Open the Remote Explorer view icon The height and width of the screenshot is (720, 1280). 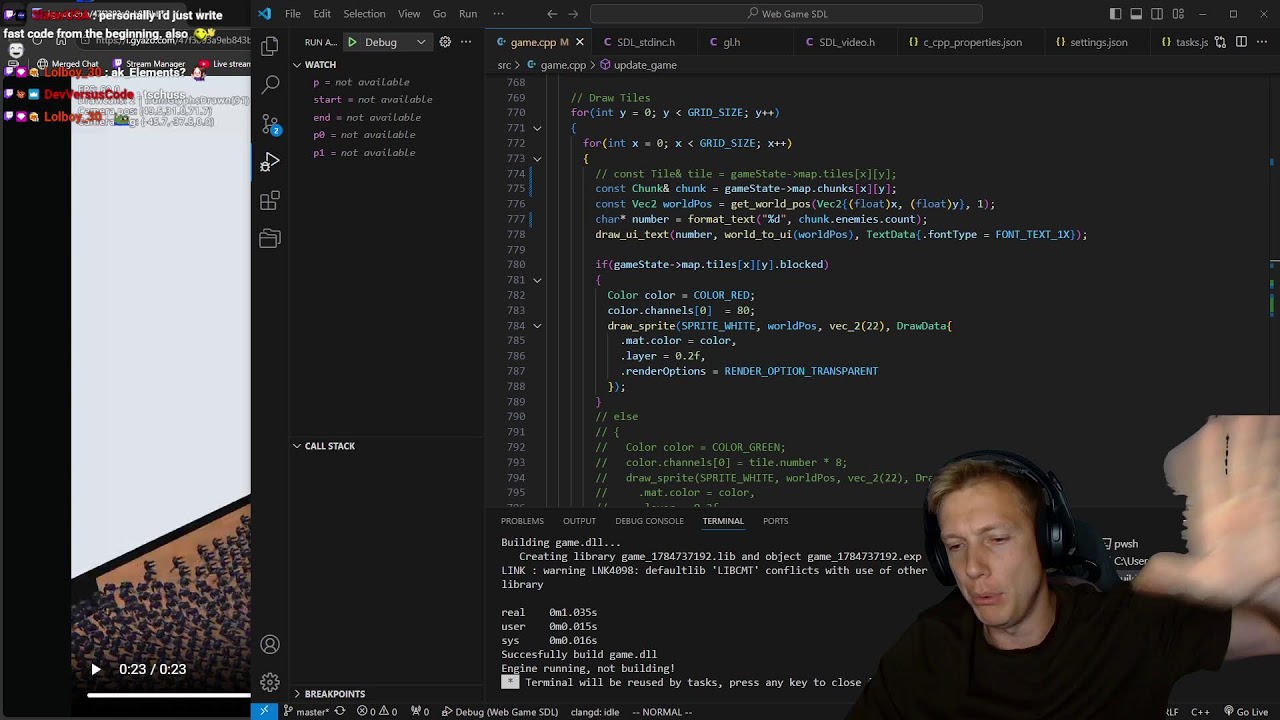[x=270, y=239]
